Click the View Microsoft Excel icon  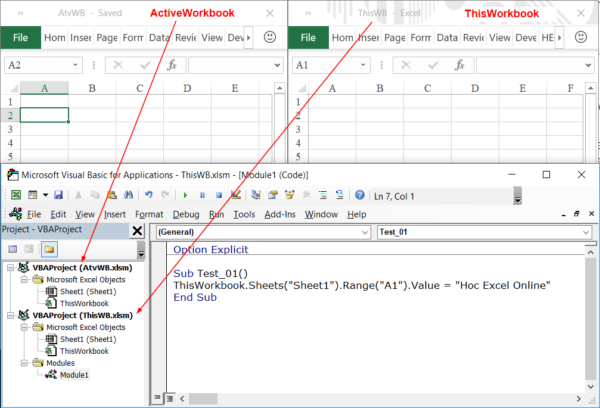pyautogui.click(x=16, y=196)
